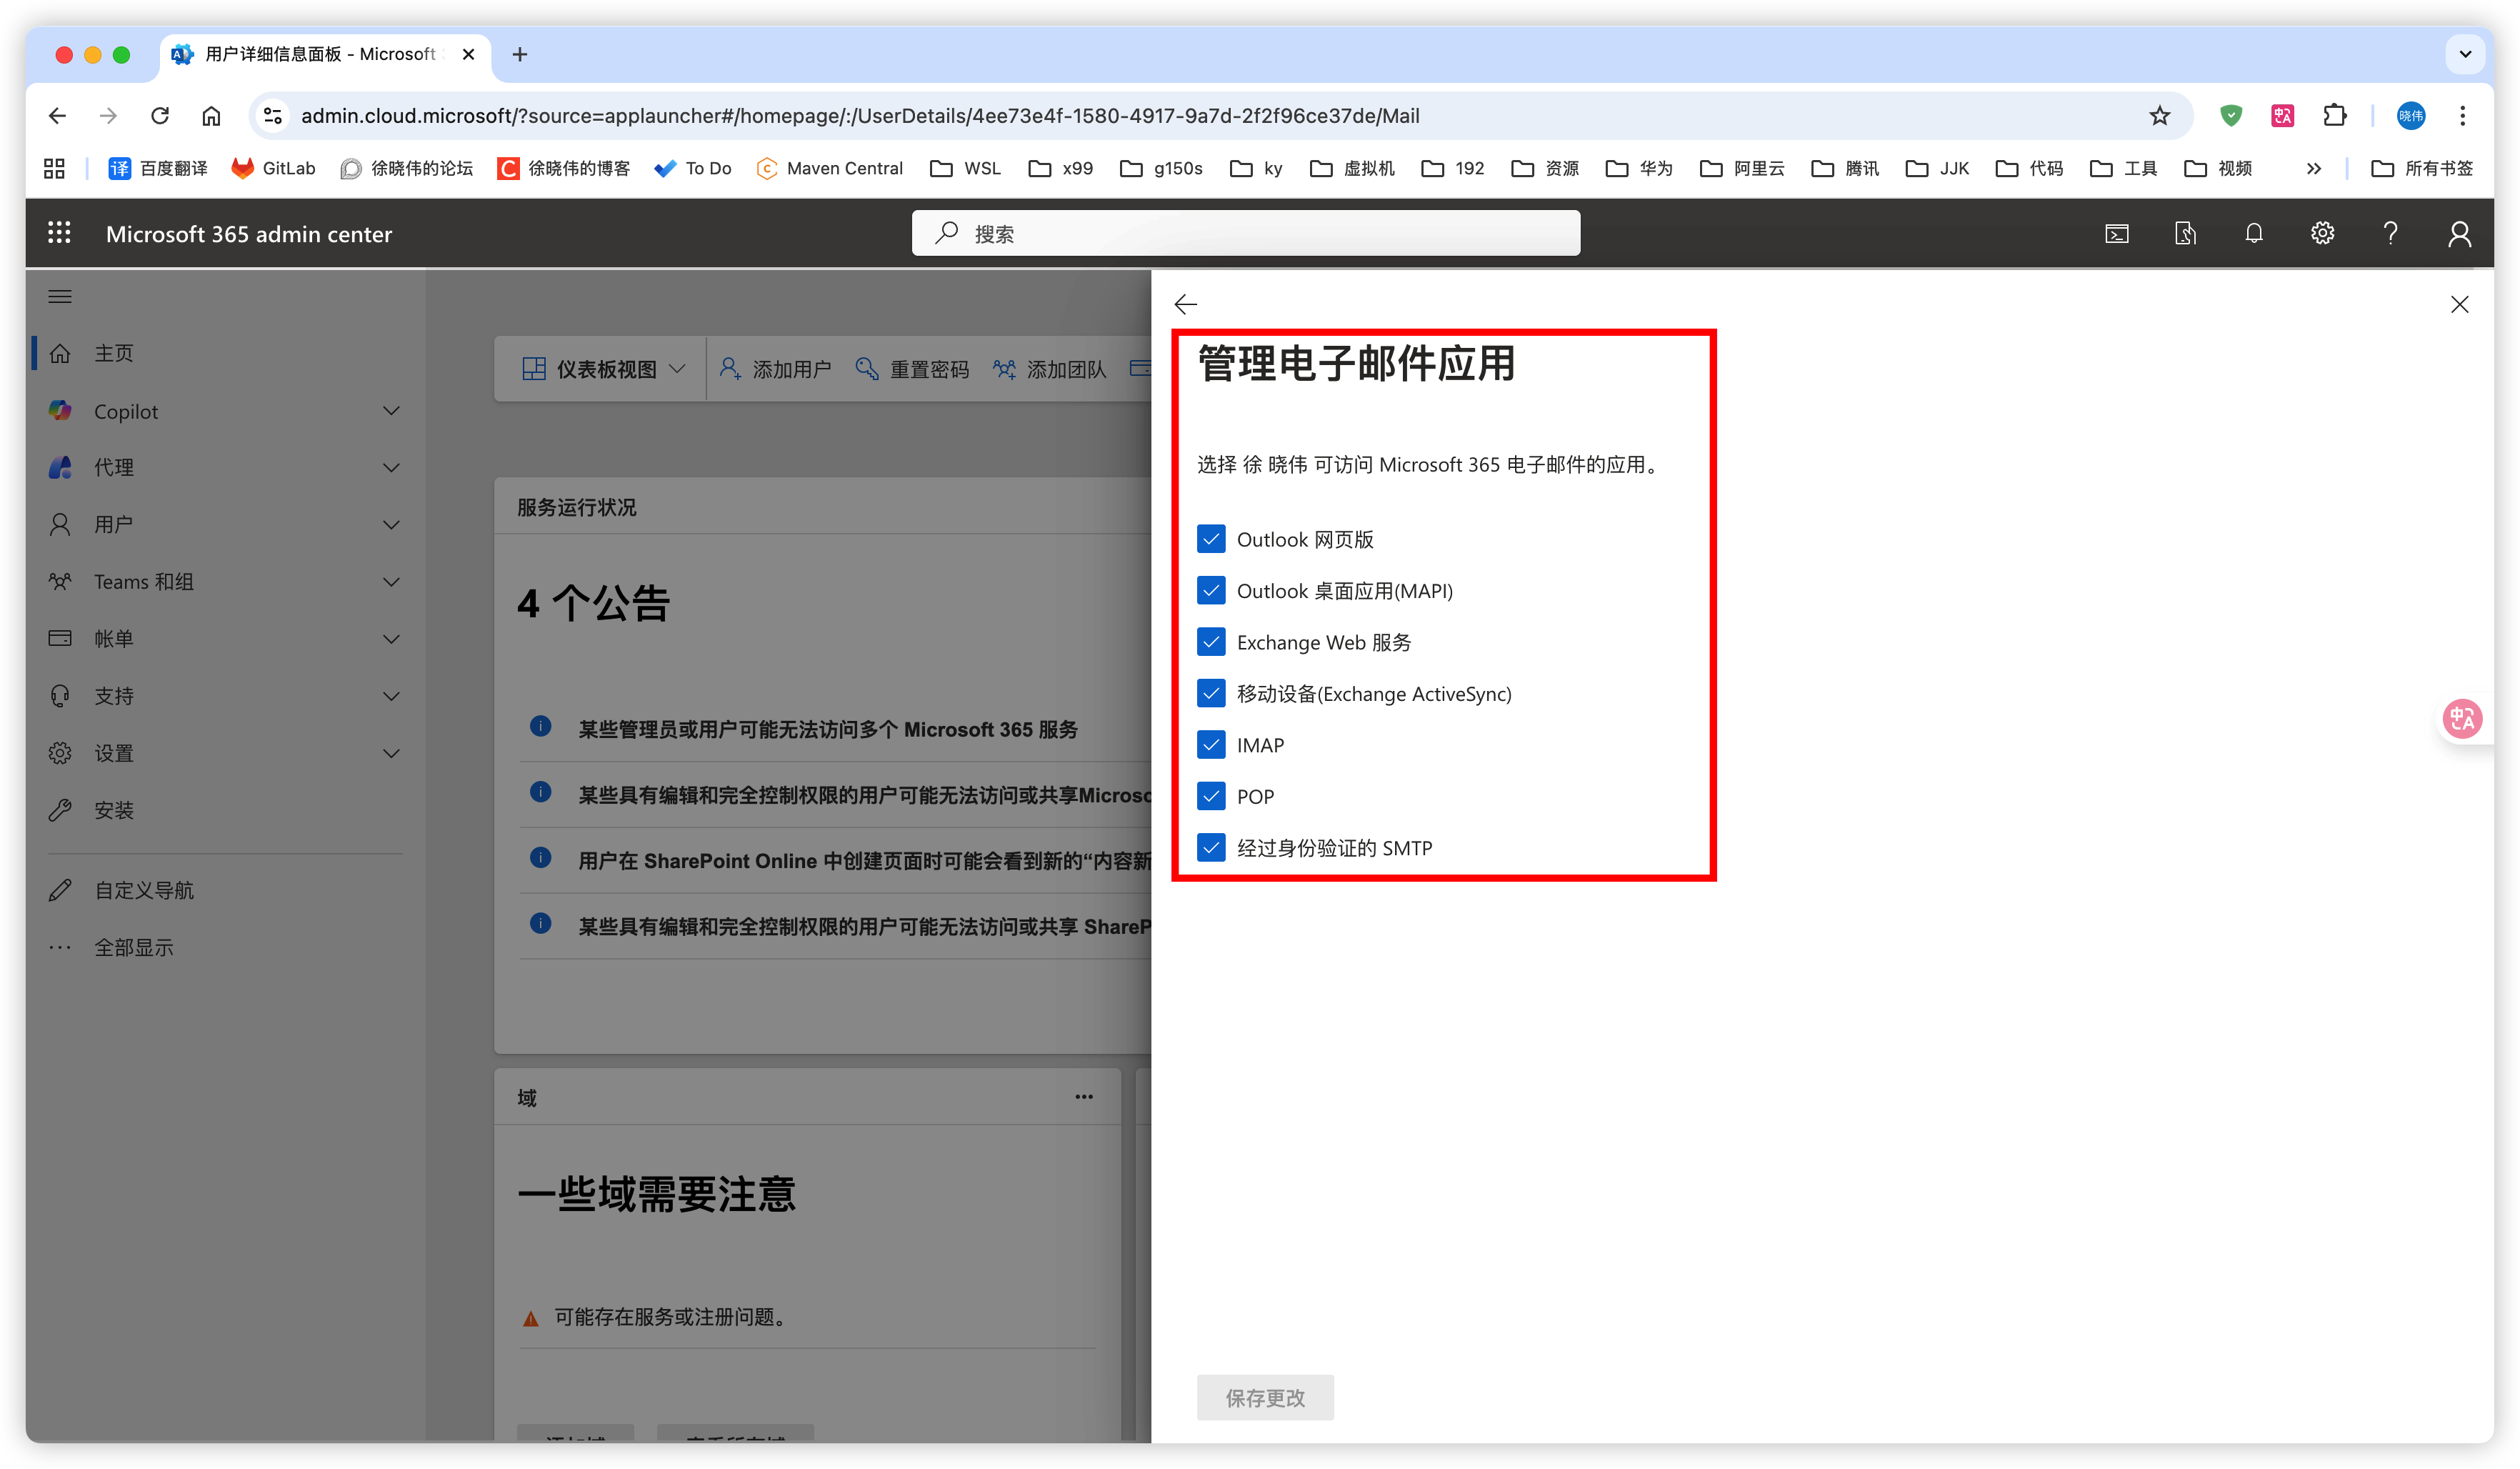Click the 搜索 search box
The height and width of the screenshot is (1469, 2520).
click(x=1245, y=233)
